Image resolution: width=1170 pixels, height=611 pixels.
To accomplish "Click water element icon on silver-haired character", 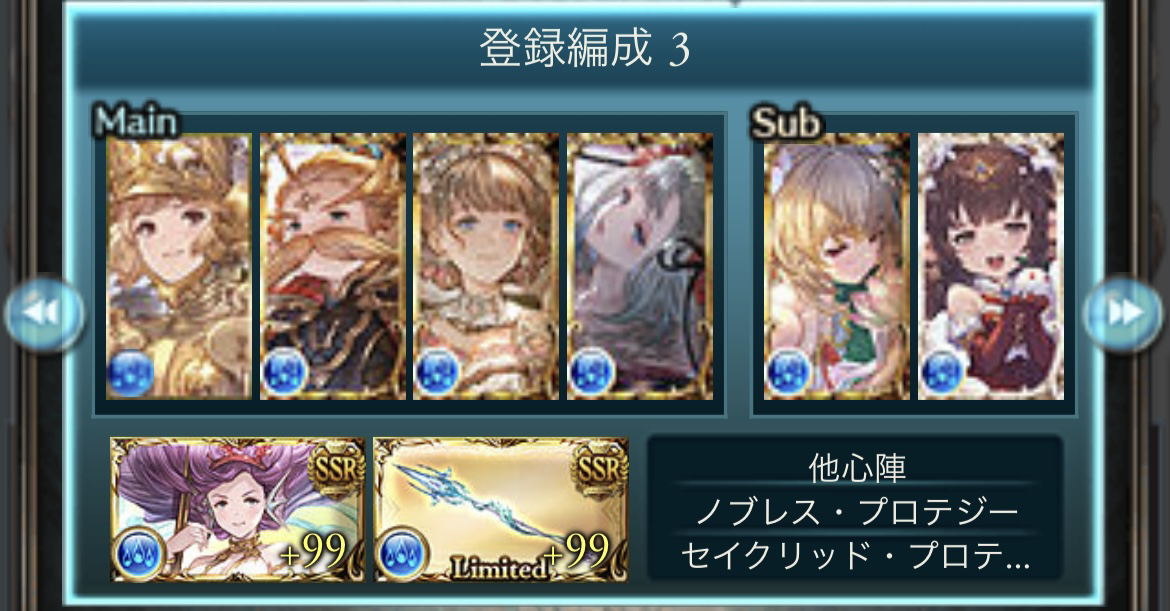I will pos(592,372).
